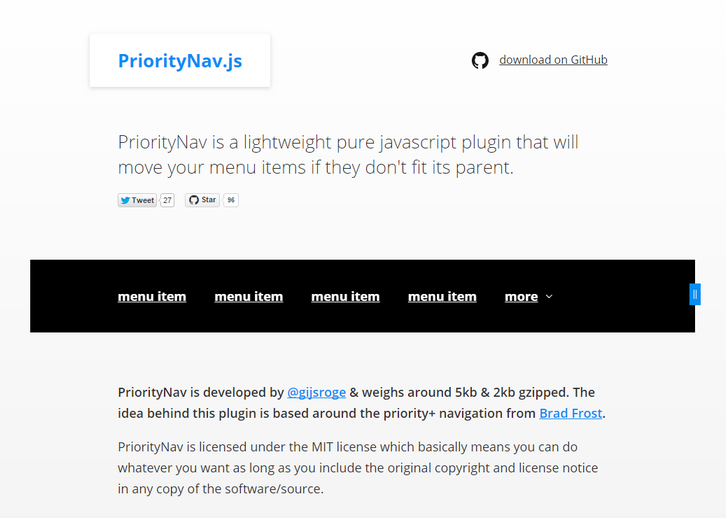Expand the 'more' navigation dropdown
726x518 pixels.
click(522, 296)
